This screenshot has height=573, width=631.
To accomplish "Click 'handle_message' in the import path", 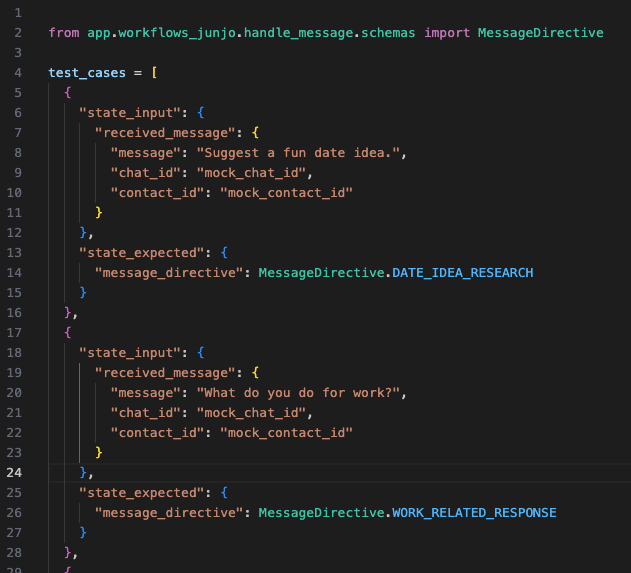I will 299,33.
